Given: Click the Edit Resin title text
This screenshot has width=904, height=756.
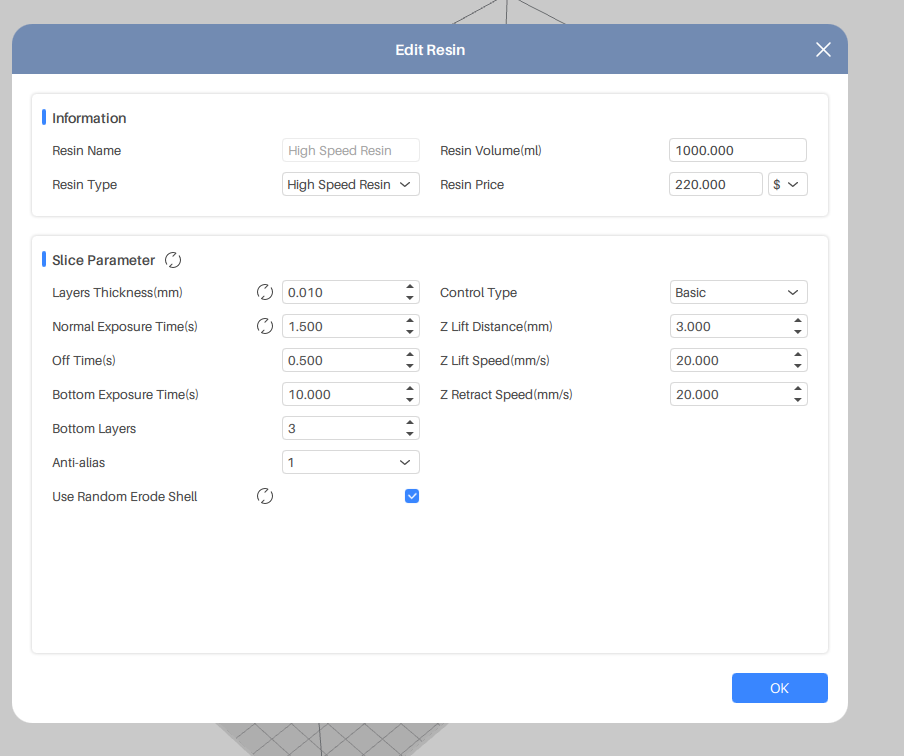Looking at the screenshot, I should coord(430,50).
